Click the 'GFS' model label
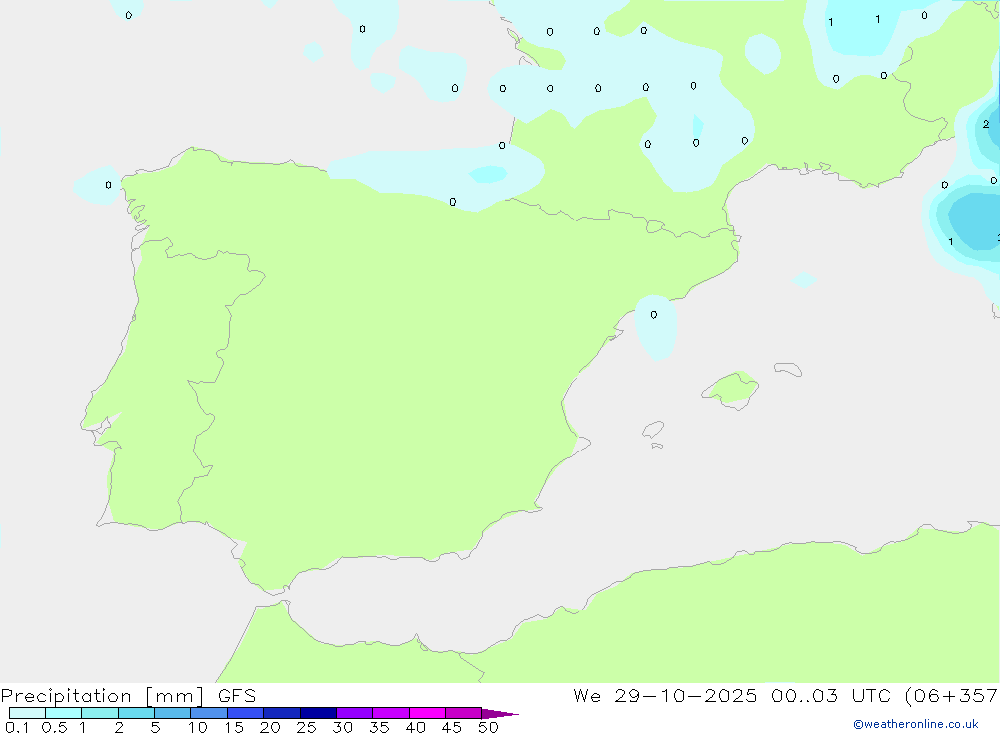The height and width of the screenshot is (733, 1000). coord(237,696)
